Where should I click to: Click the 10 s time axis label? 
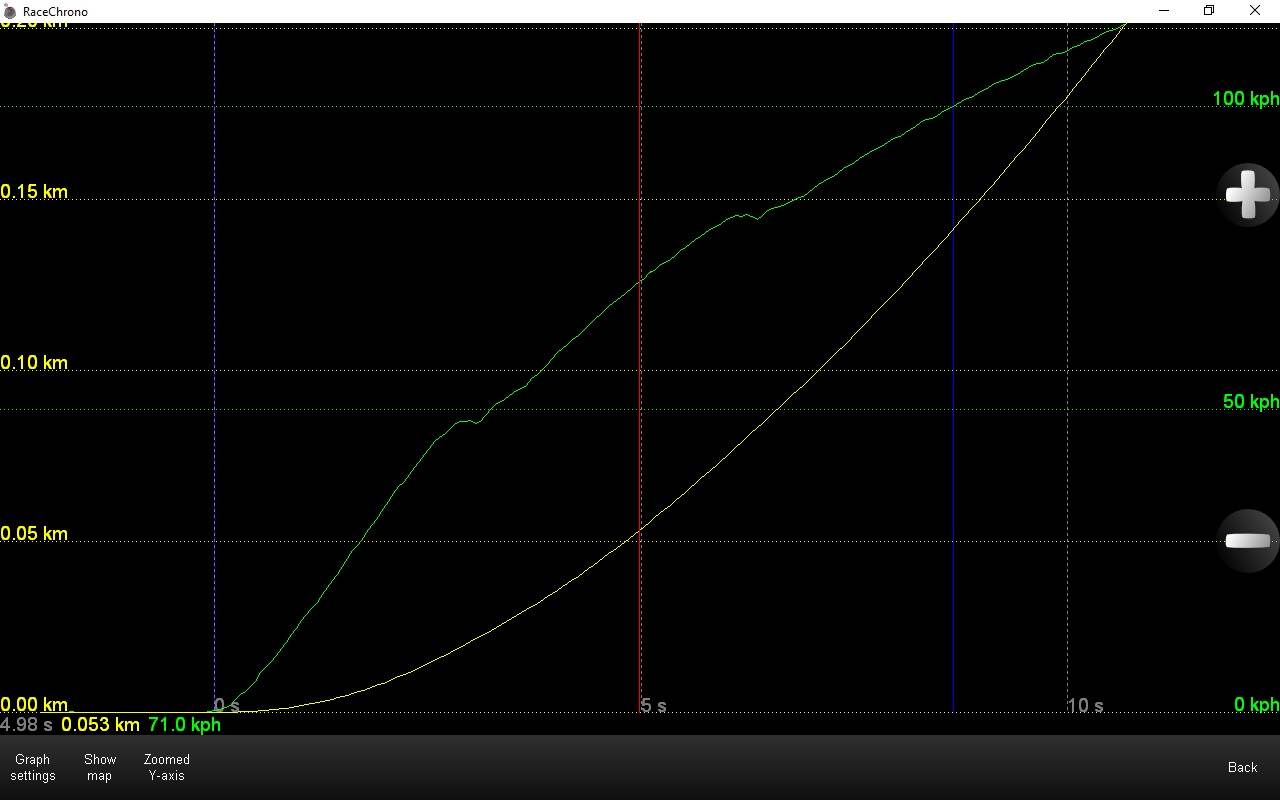coord(1085,705)
